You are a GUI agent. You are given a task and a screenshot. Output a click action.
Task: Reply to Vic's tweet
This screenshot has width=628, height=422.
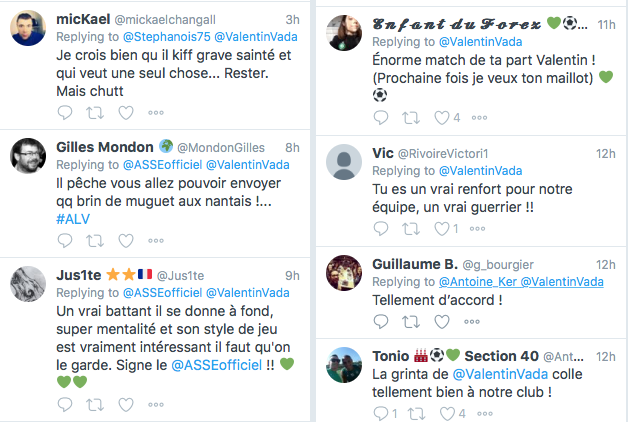tap(381, 229)
